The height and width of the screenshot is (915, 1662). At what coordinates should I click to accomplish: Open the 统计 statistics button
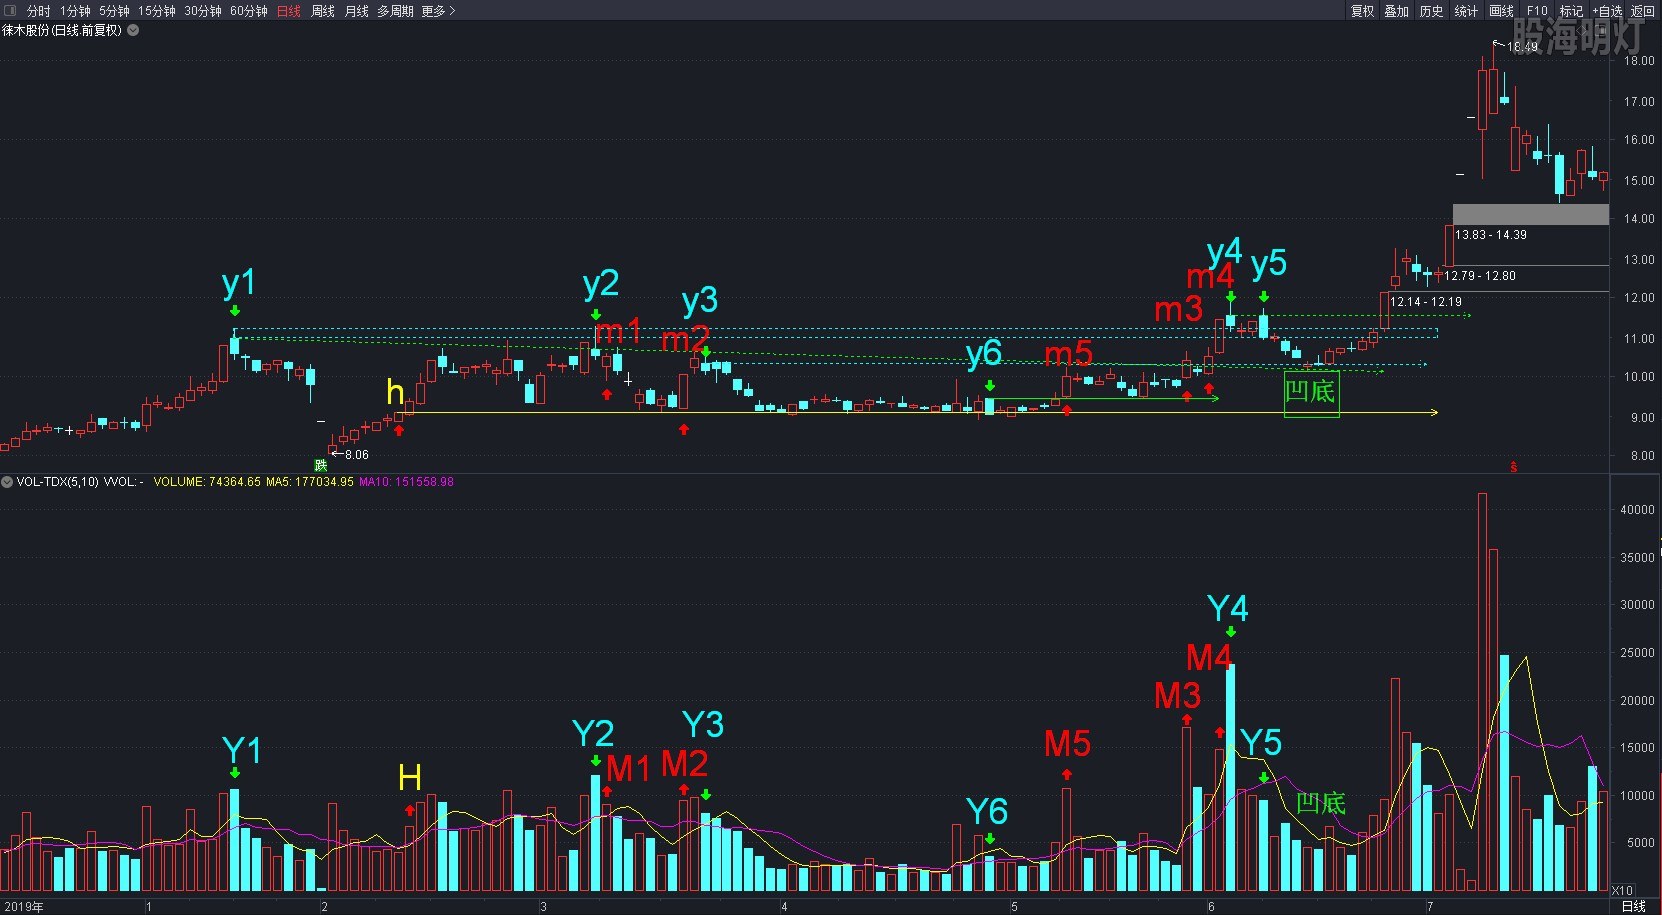[1466, 11]
